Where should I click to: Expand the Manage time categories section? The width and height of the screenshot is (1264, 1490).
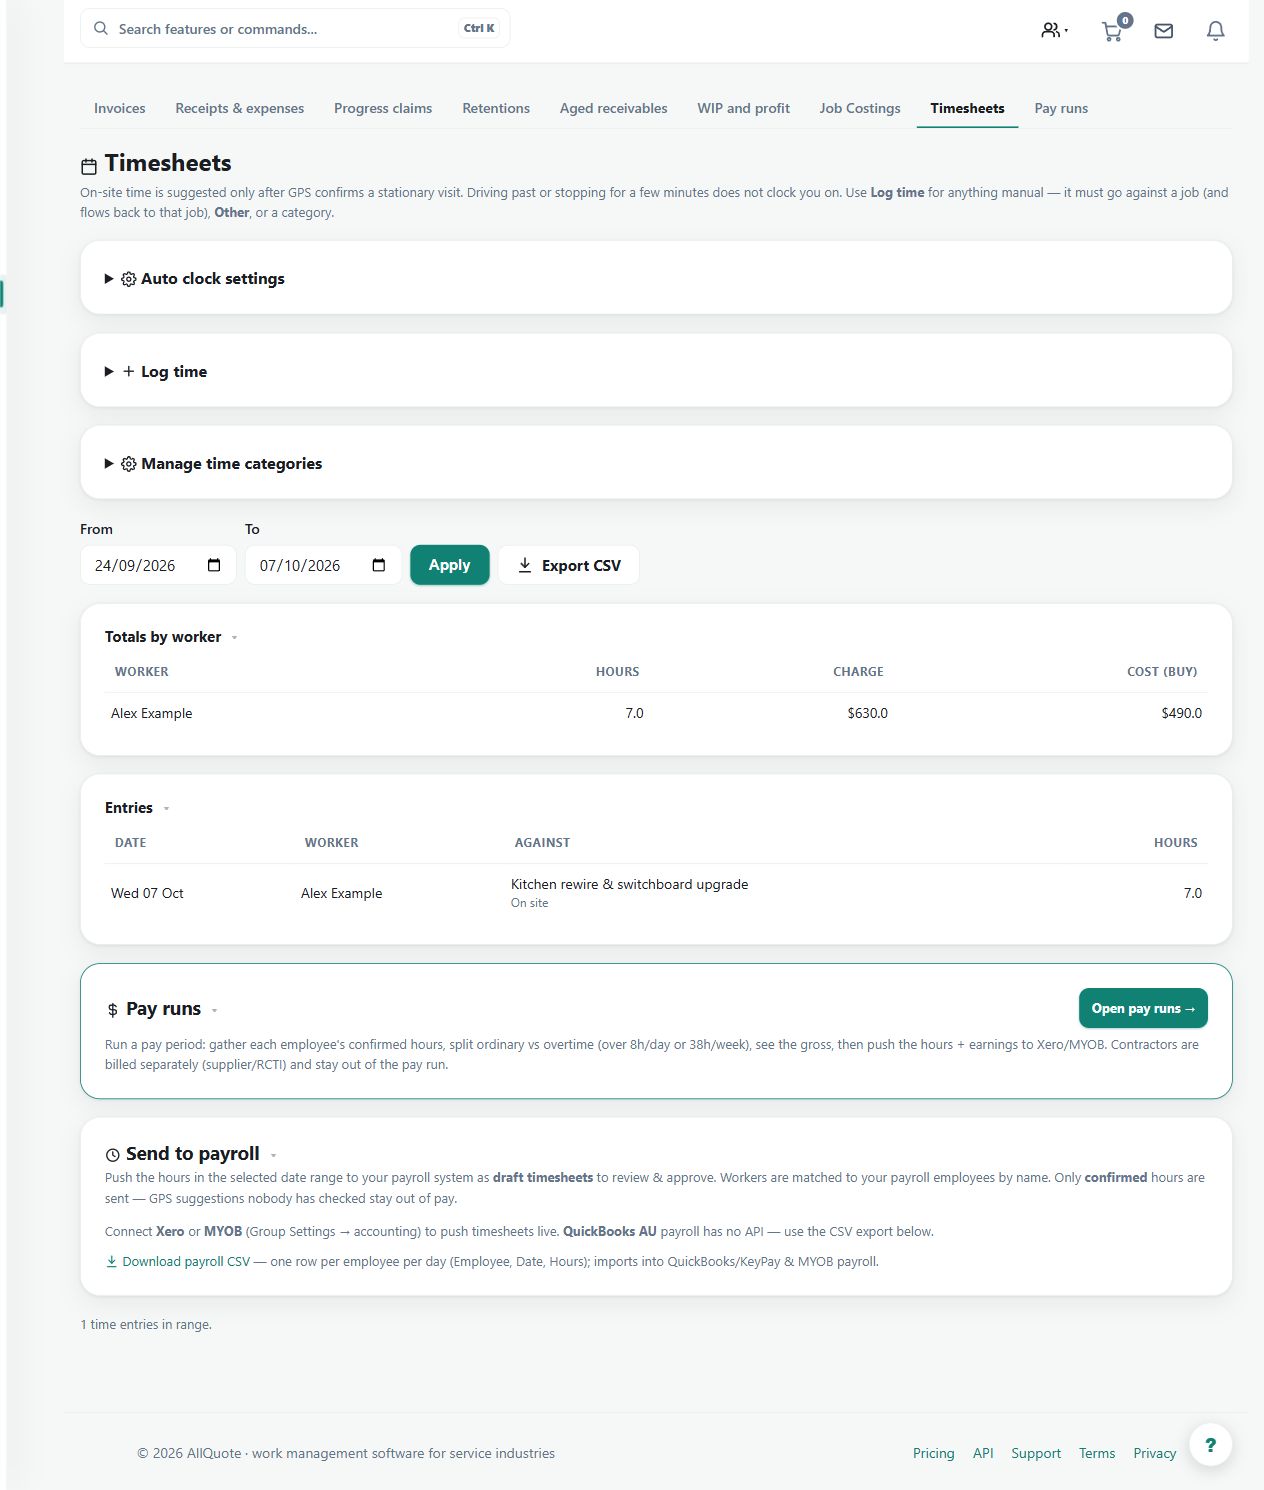point(656,464)
